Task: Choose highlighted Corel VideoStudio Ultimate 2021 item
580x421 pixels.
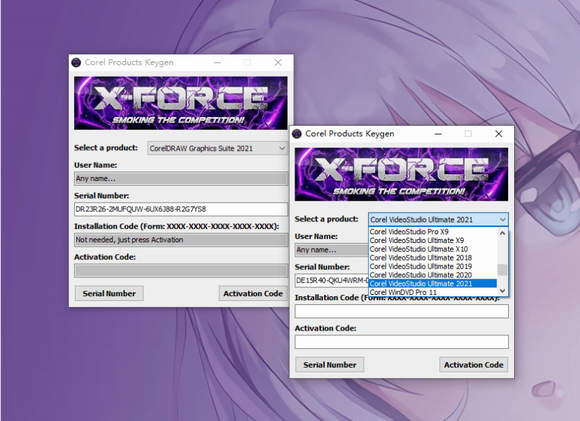Action: tap(433, 284)
